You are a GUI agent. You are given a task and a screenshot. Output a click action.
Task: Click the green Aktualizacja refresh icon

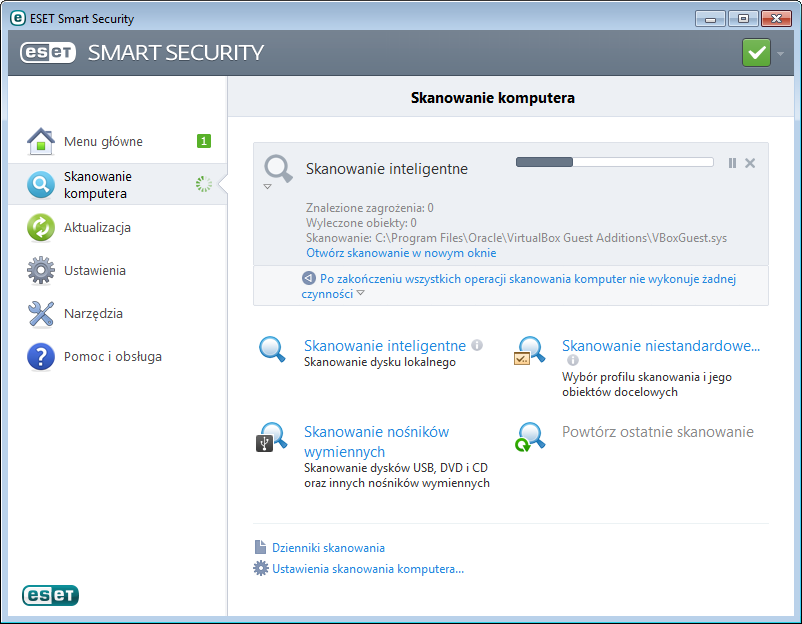click(x=41, y=228)
